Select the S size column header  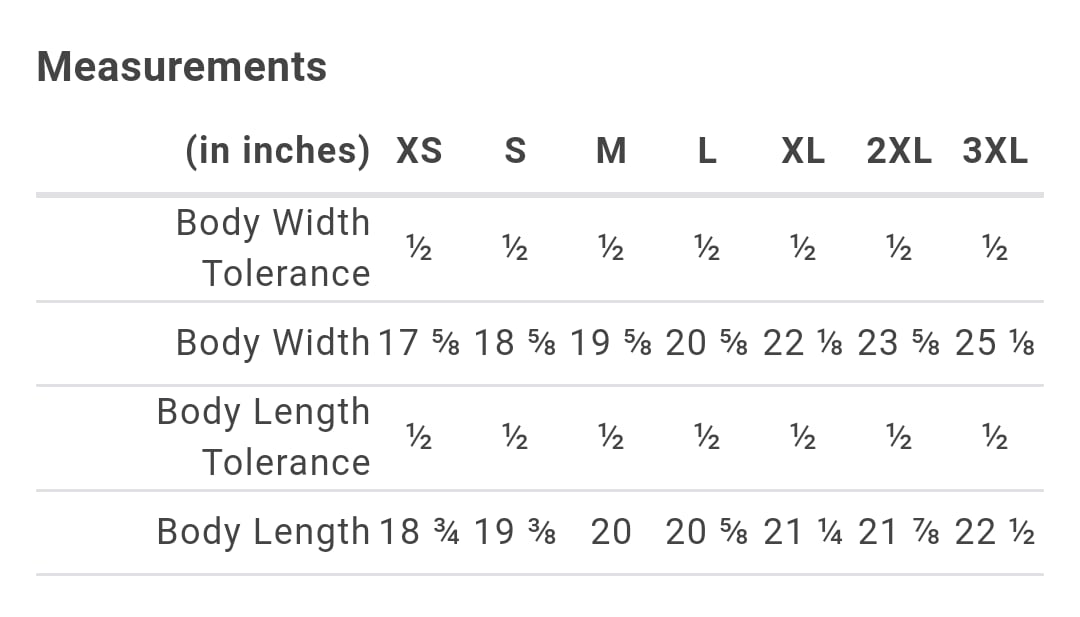tap(515, 151)
